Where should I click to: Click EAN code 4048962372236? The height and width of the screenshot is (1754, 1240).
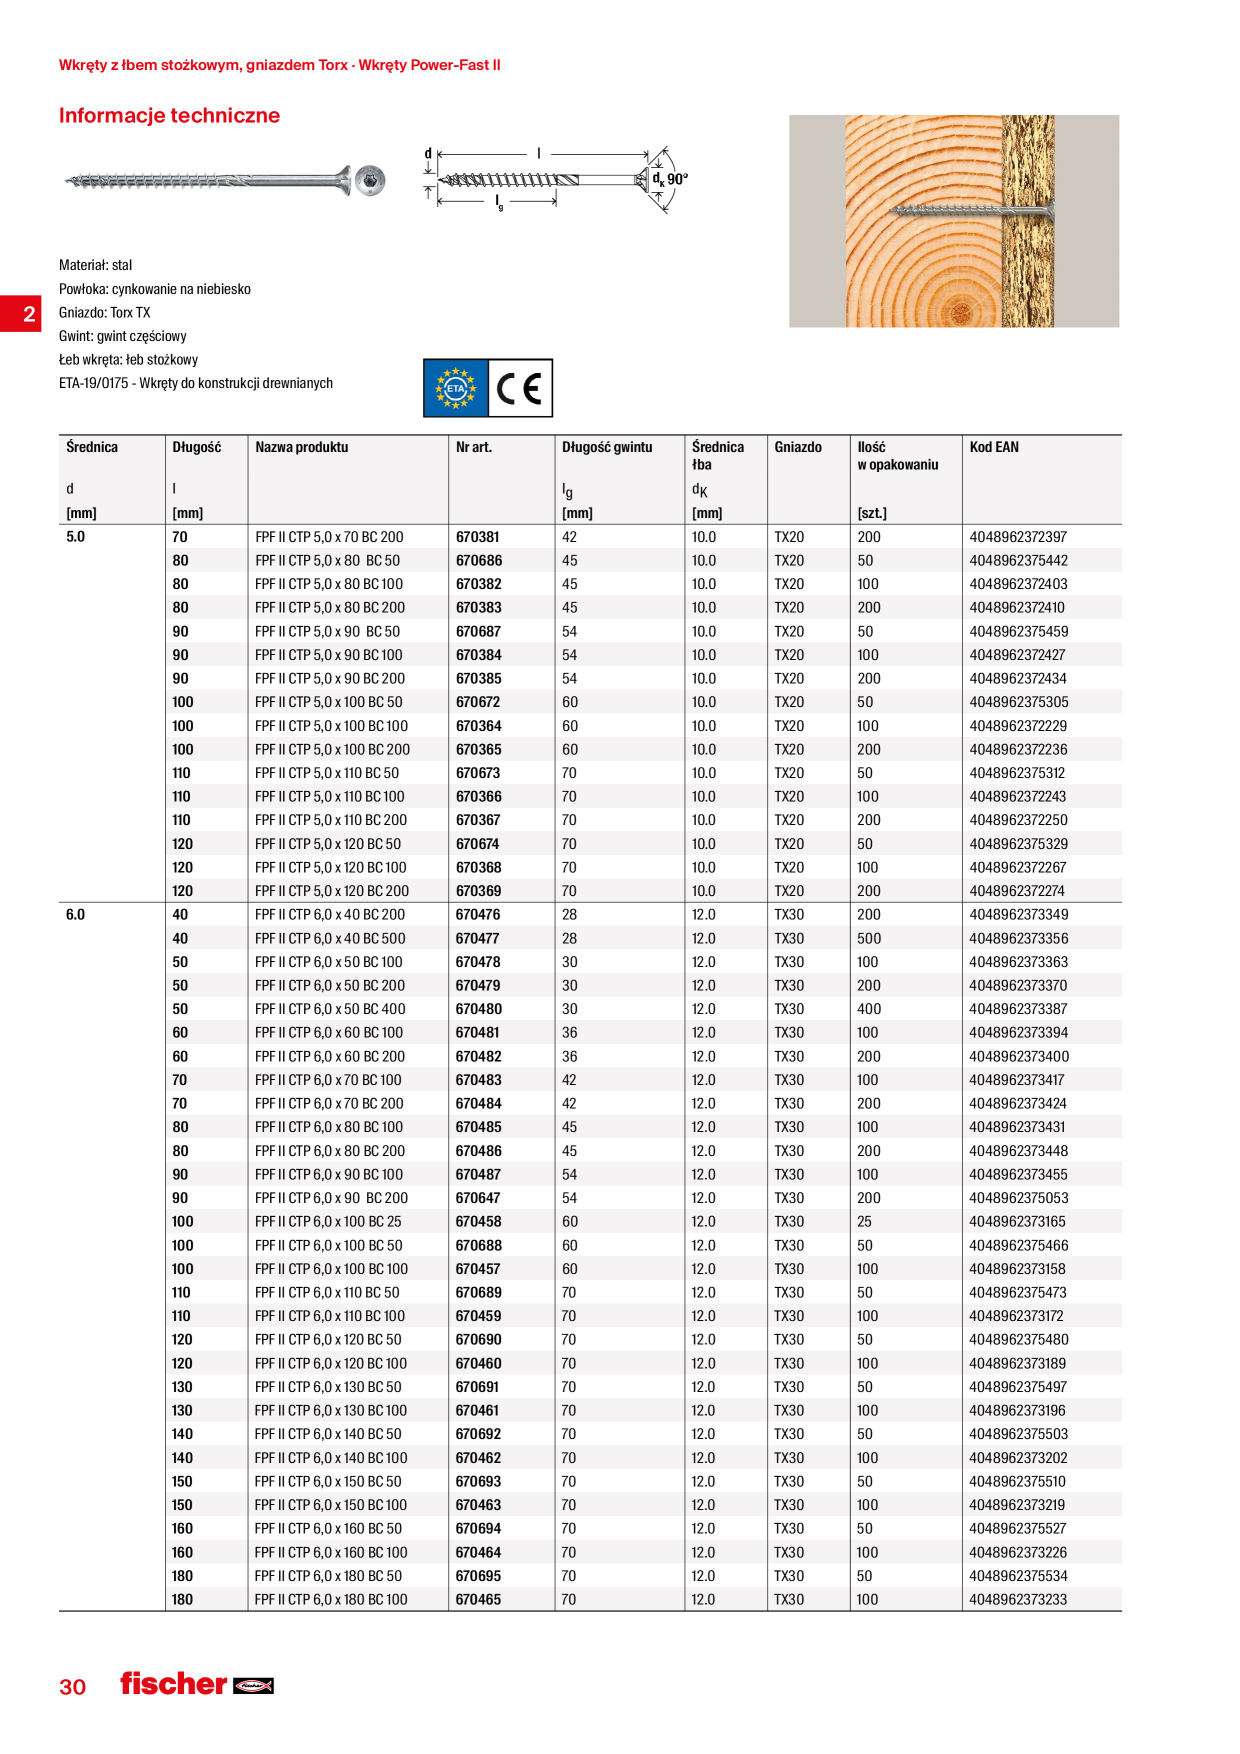[x=1018, y=750]
